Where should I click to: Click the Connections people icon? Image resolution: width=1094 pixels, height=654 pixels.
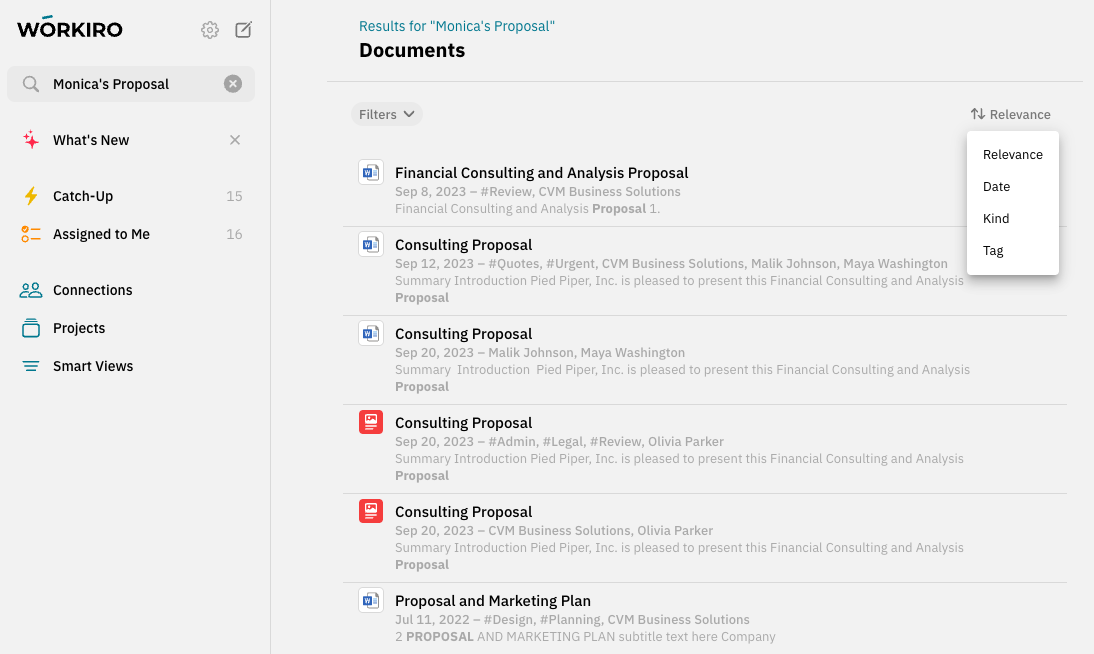[x=31, y=290]
